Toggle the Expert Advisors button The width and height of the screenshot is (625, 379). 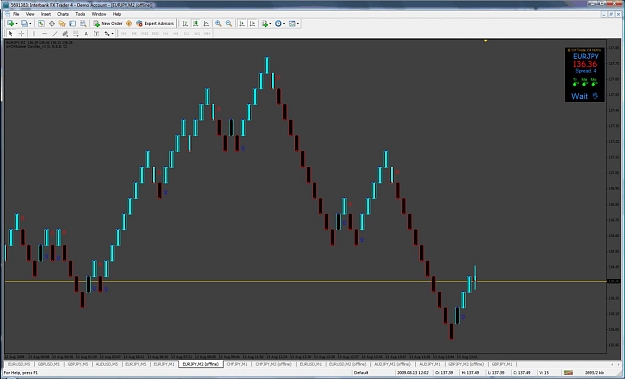tap(155, 24)
